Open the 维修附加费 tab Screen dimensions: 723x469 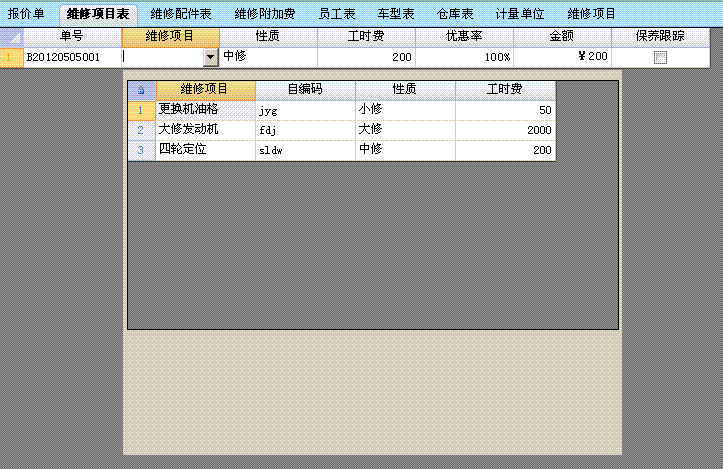pyautogui.click(x=265, y=14)
